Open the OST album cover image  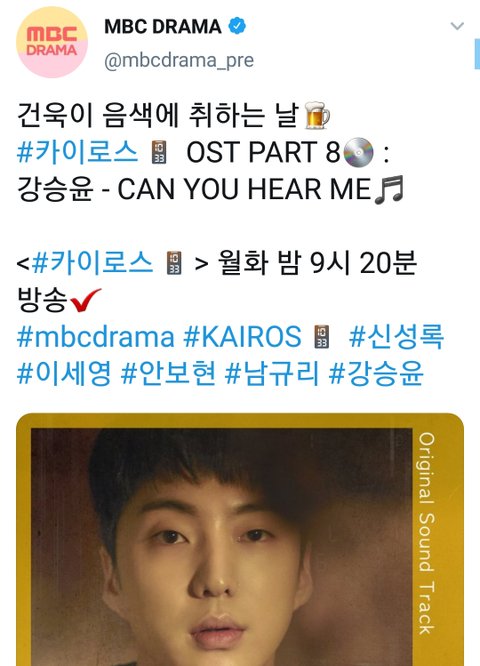tap(240, 539)
